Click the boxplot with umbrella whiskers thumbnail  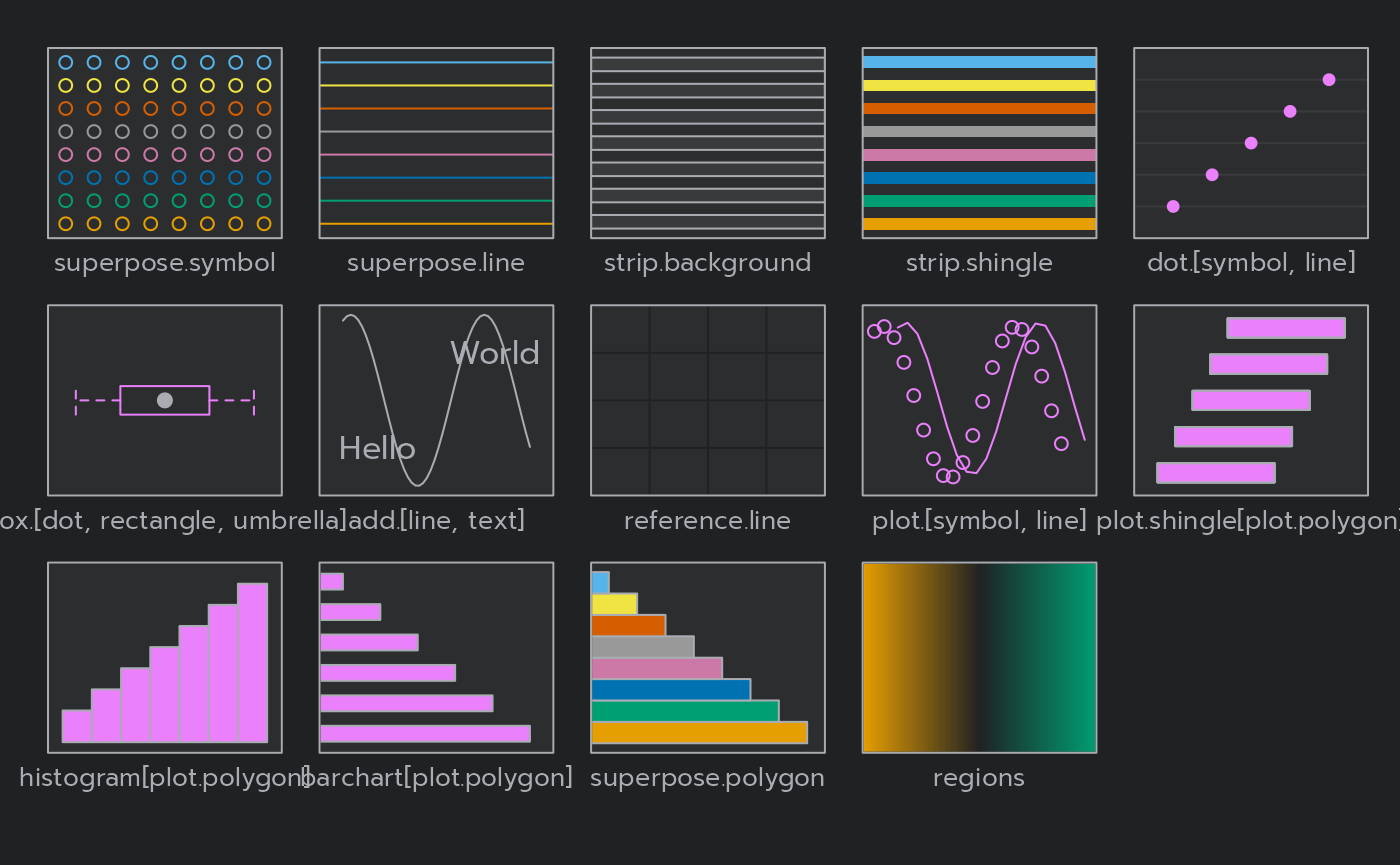point(164,399)
